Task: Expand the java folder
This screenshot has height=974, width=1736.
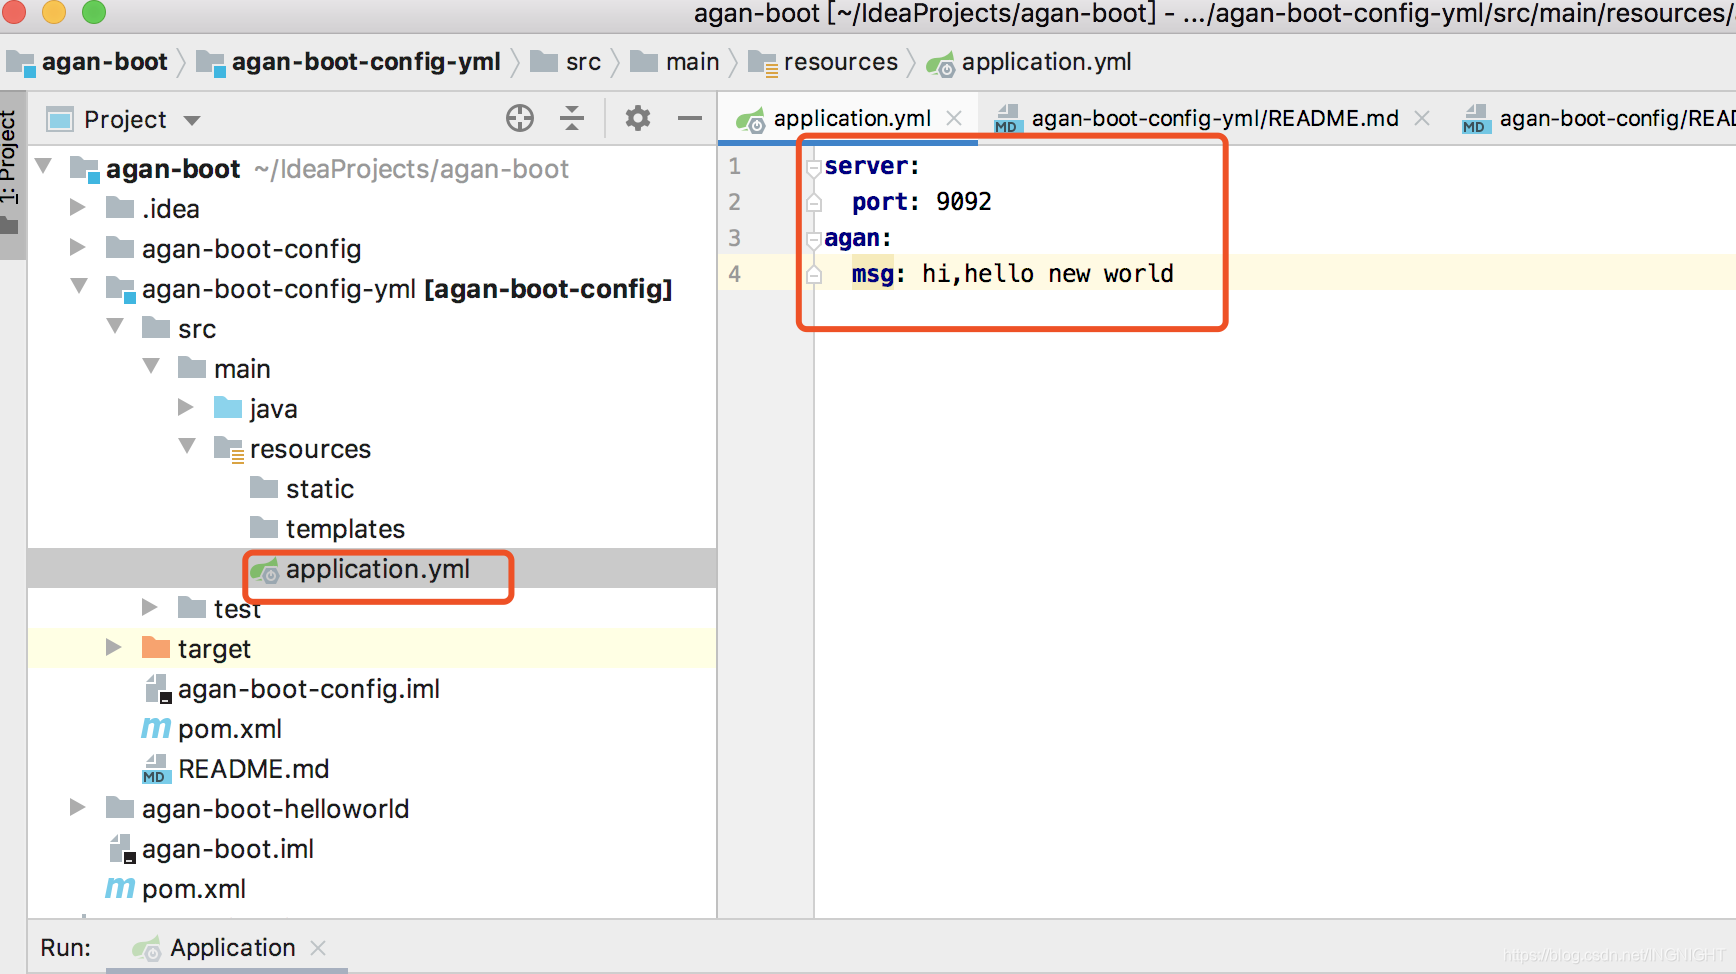Action: tap(185, 408)
